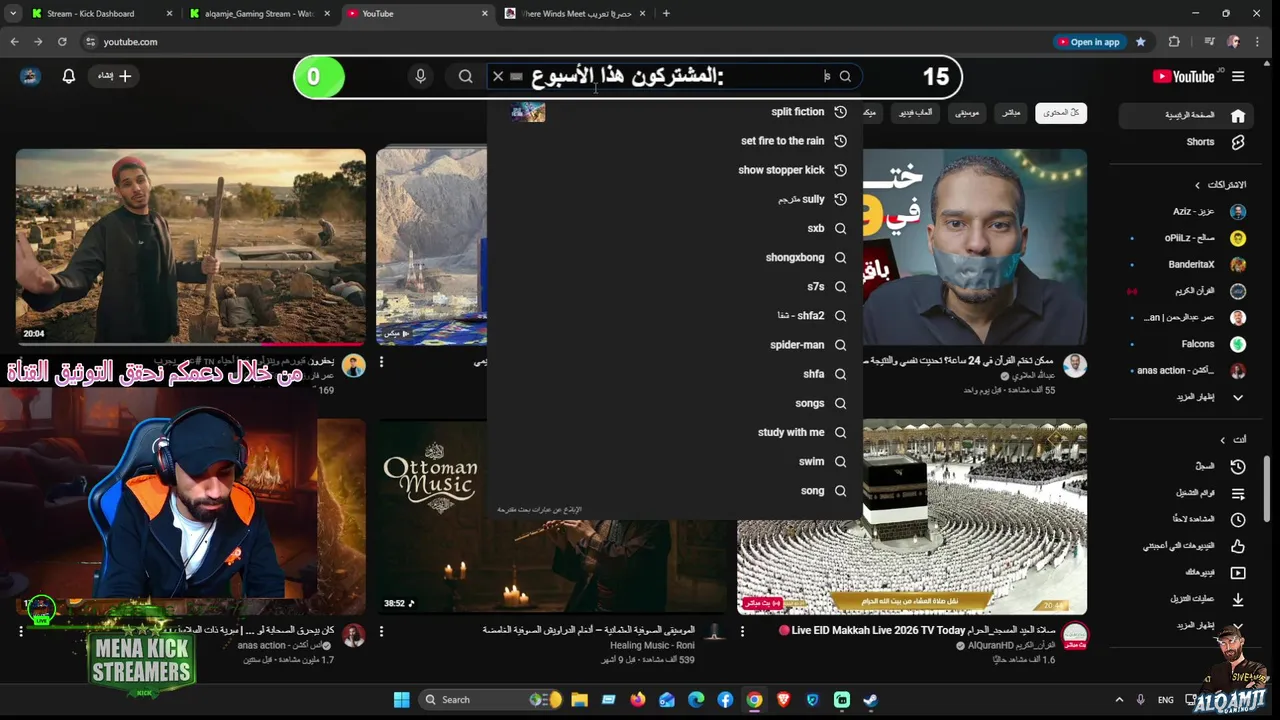Open the hamburger guide menu
This screenshot has width=1280, height=720.
pyautogui.click(x=1238, y=76)
